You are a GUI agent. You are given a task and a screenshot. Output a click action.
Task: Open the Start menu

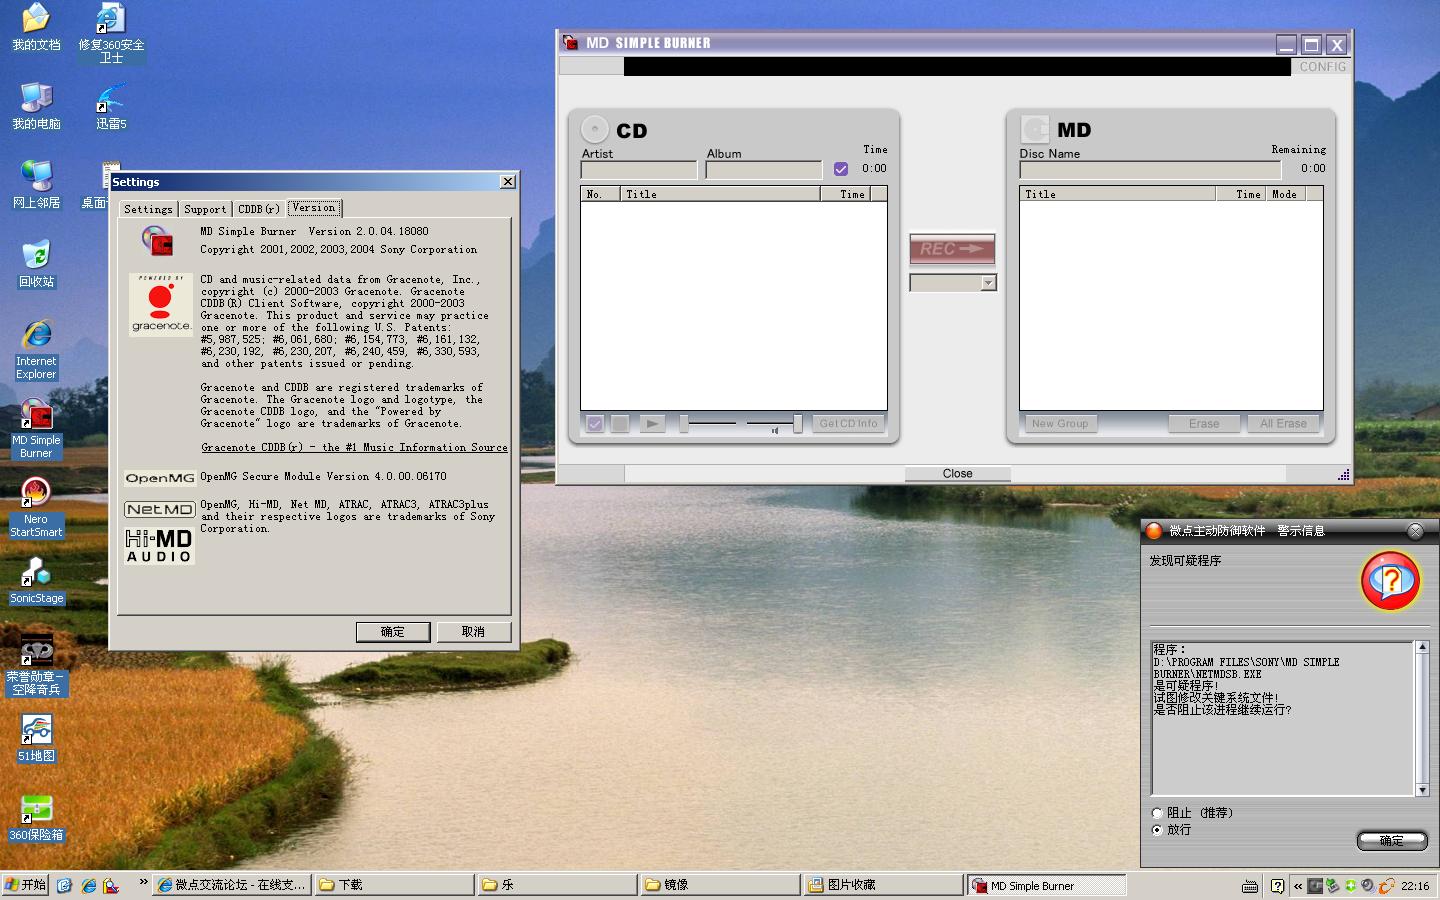click(x=26, y=885)
